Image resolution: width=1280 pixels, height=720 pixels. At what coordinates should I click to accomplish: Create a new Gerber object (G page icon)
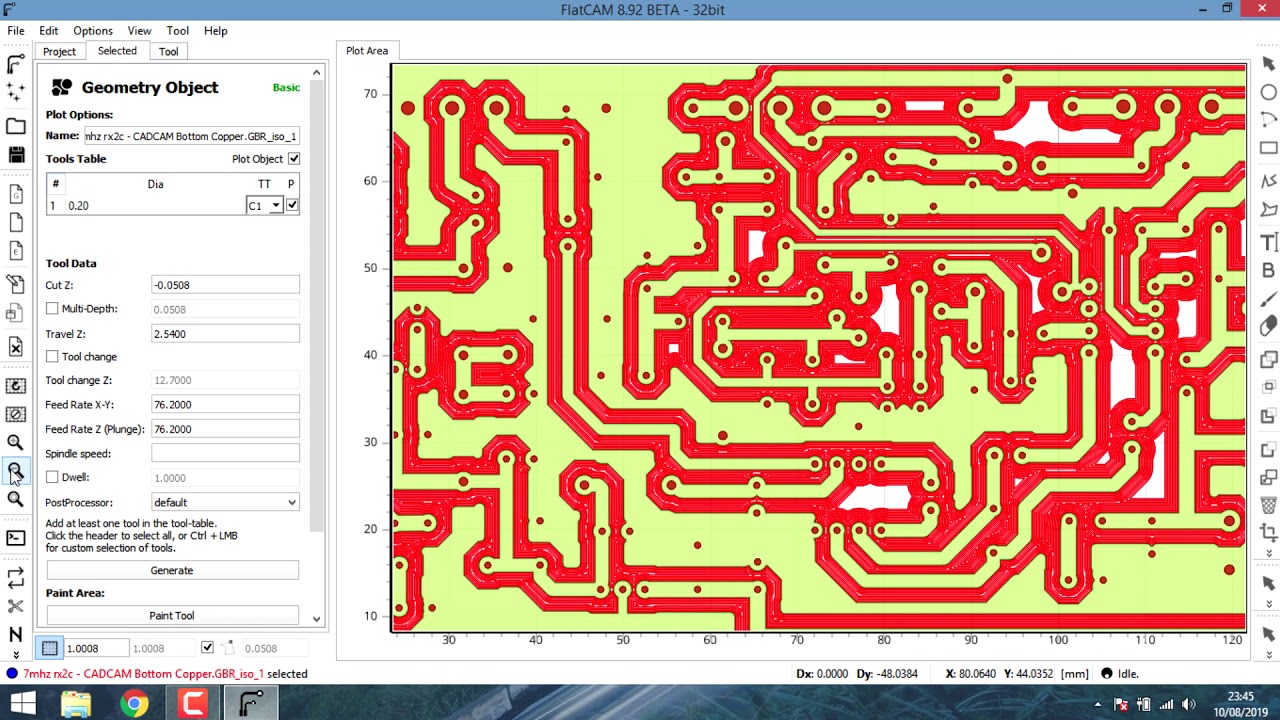click(x=15, y=193)
